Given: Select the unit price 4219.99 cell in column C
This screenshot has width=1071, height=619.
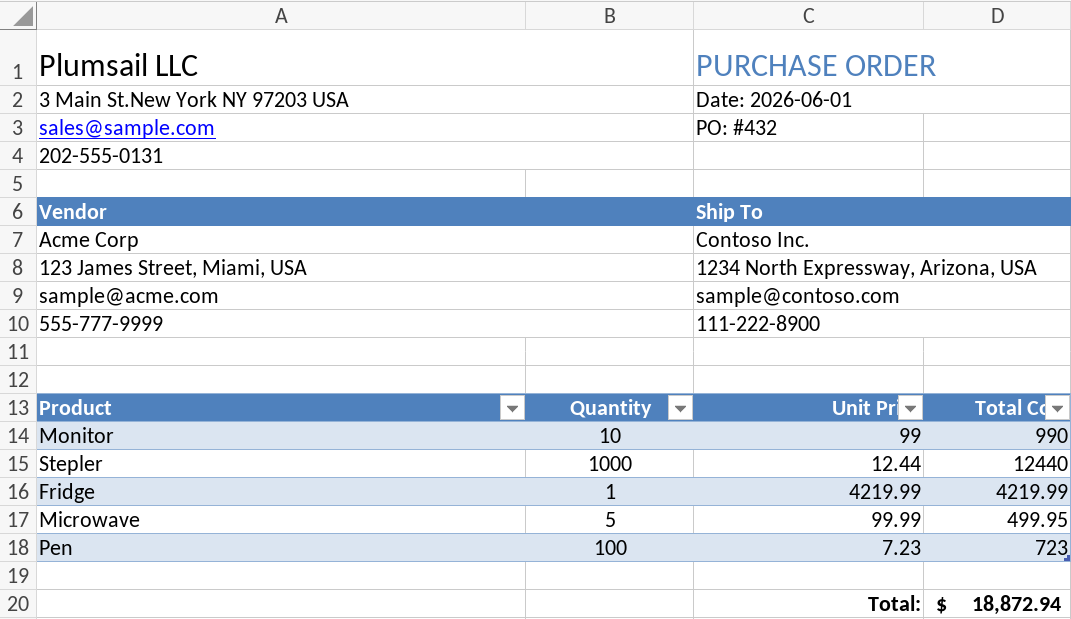Looking at the screenshot, I should (808, 492).
